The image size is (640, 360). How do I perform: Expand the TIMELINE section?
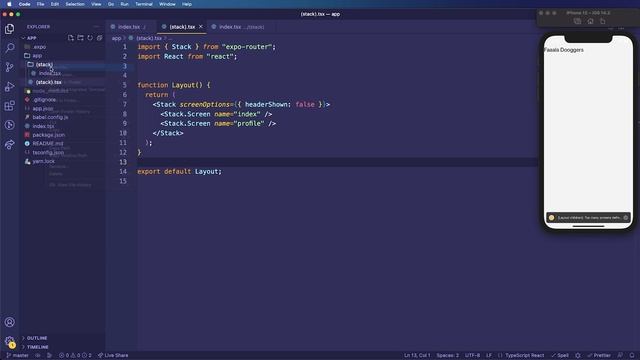pos(38,347)
